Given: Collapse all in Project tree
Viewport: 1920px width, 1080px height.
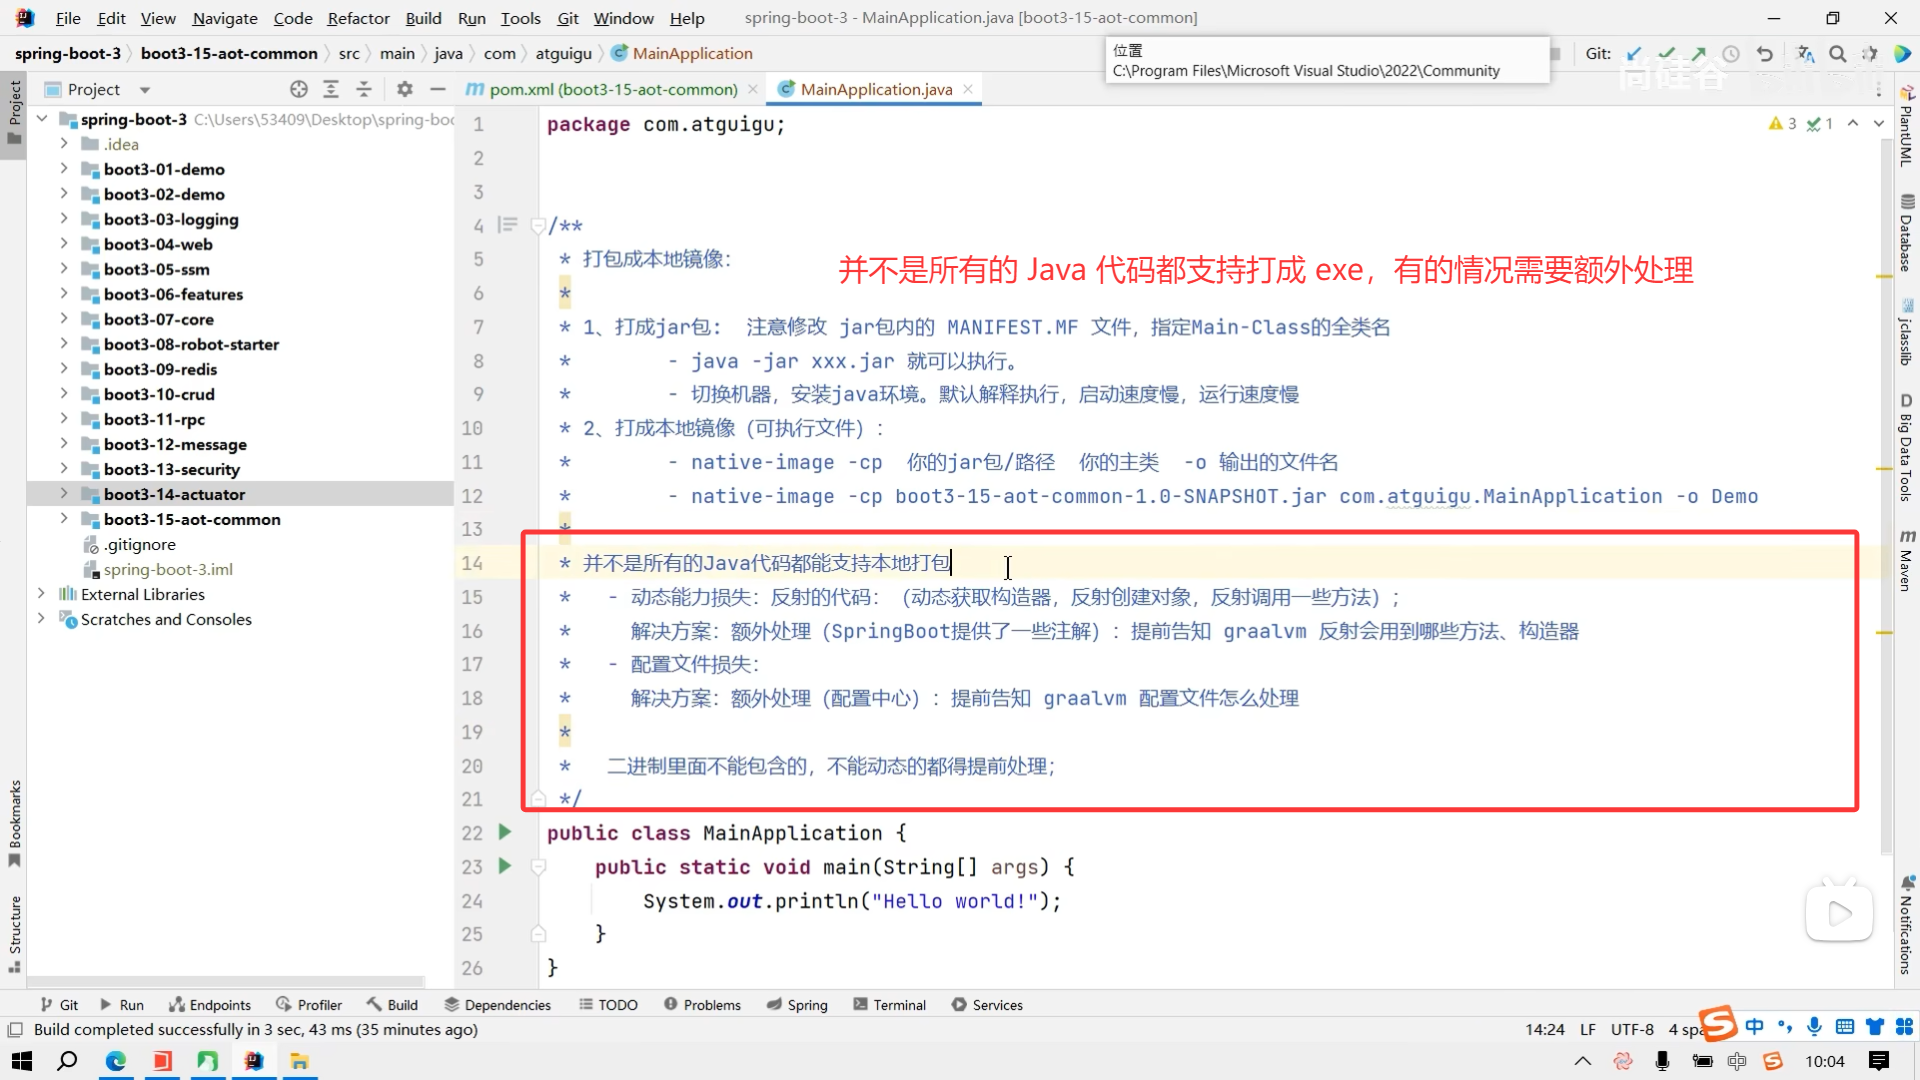Looking at the screenshot, I should coord(364,89).
